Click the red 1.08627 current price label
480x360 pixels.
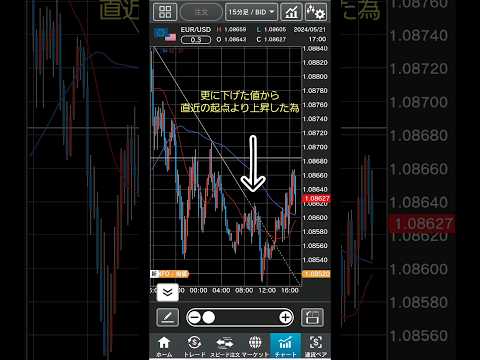(316, 199)
